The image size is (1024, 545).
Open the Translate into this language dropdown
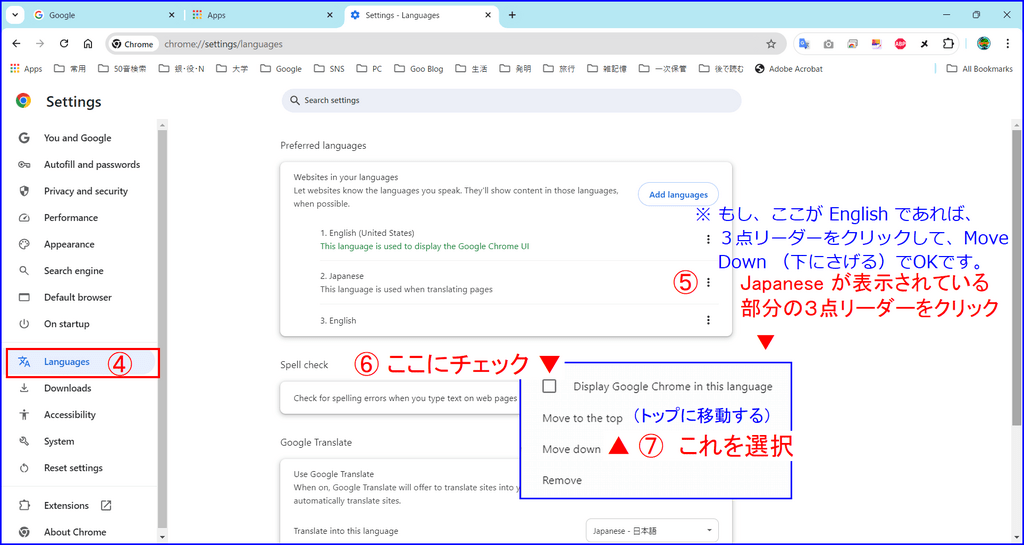pyautogui.click(x=652, y=531)
